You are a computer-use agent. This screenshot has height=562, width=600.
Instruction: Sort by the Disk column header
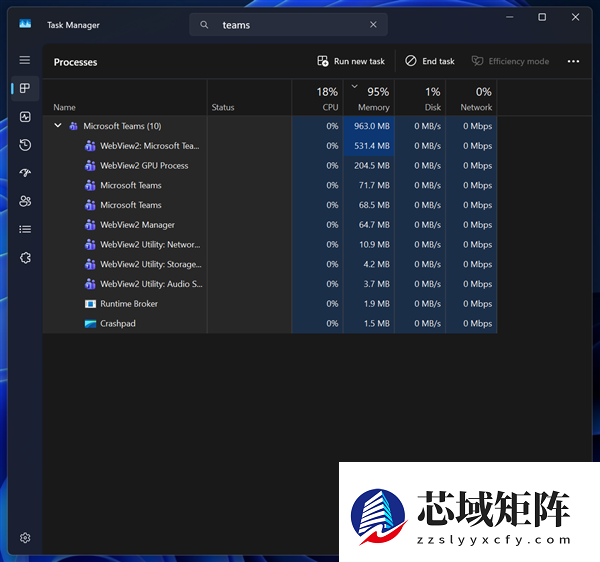(420, 98)
